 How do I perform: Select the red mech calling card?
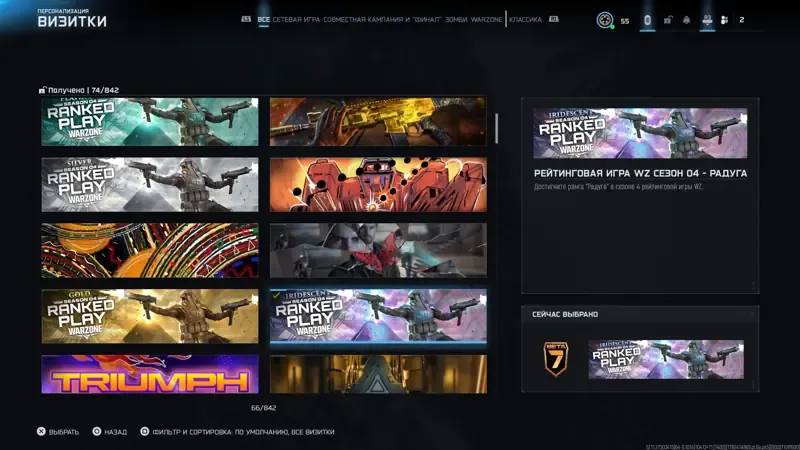(378, 184)
